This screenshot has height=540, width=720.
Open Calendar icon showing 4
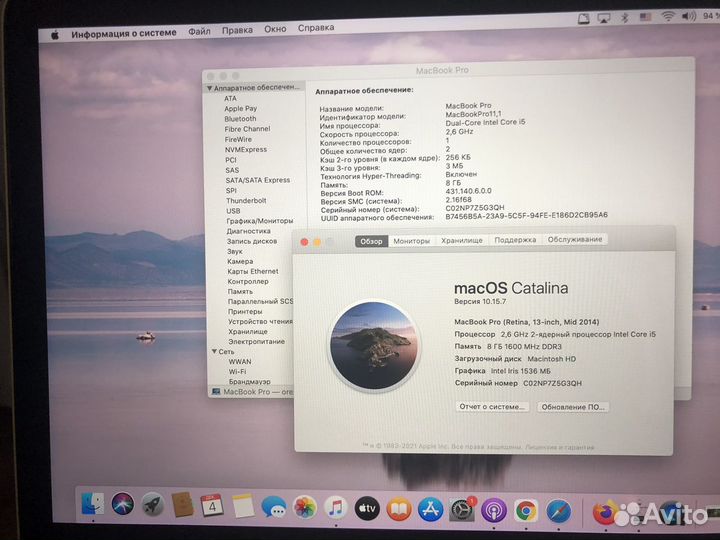pos(212,506)
